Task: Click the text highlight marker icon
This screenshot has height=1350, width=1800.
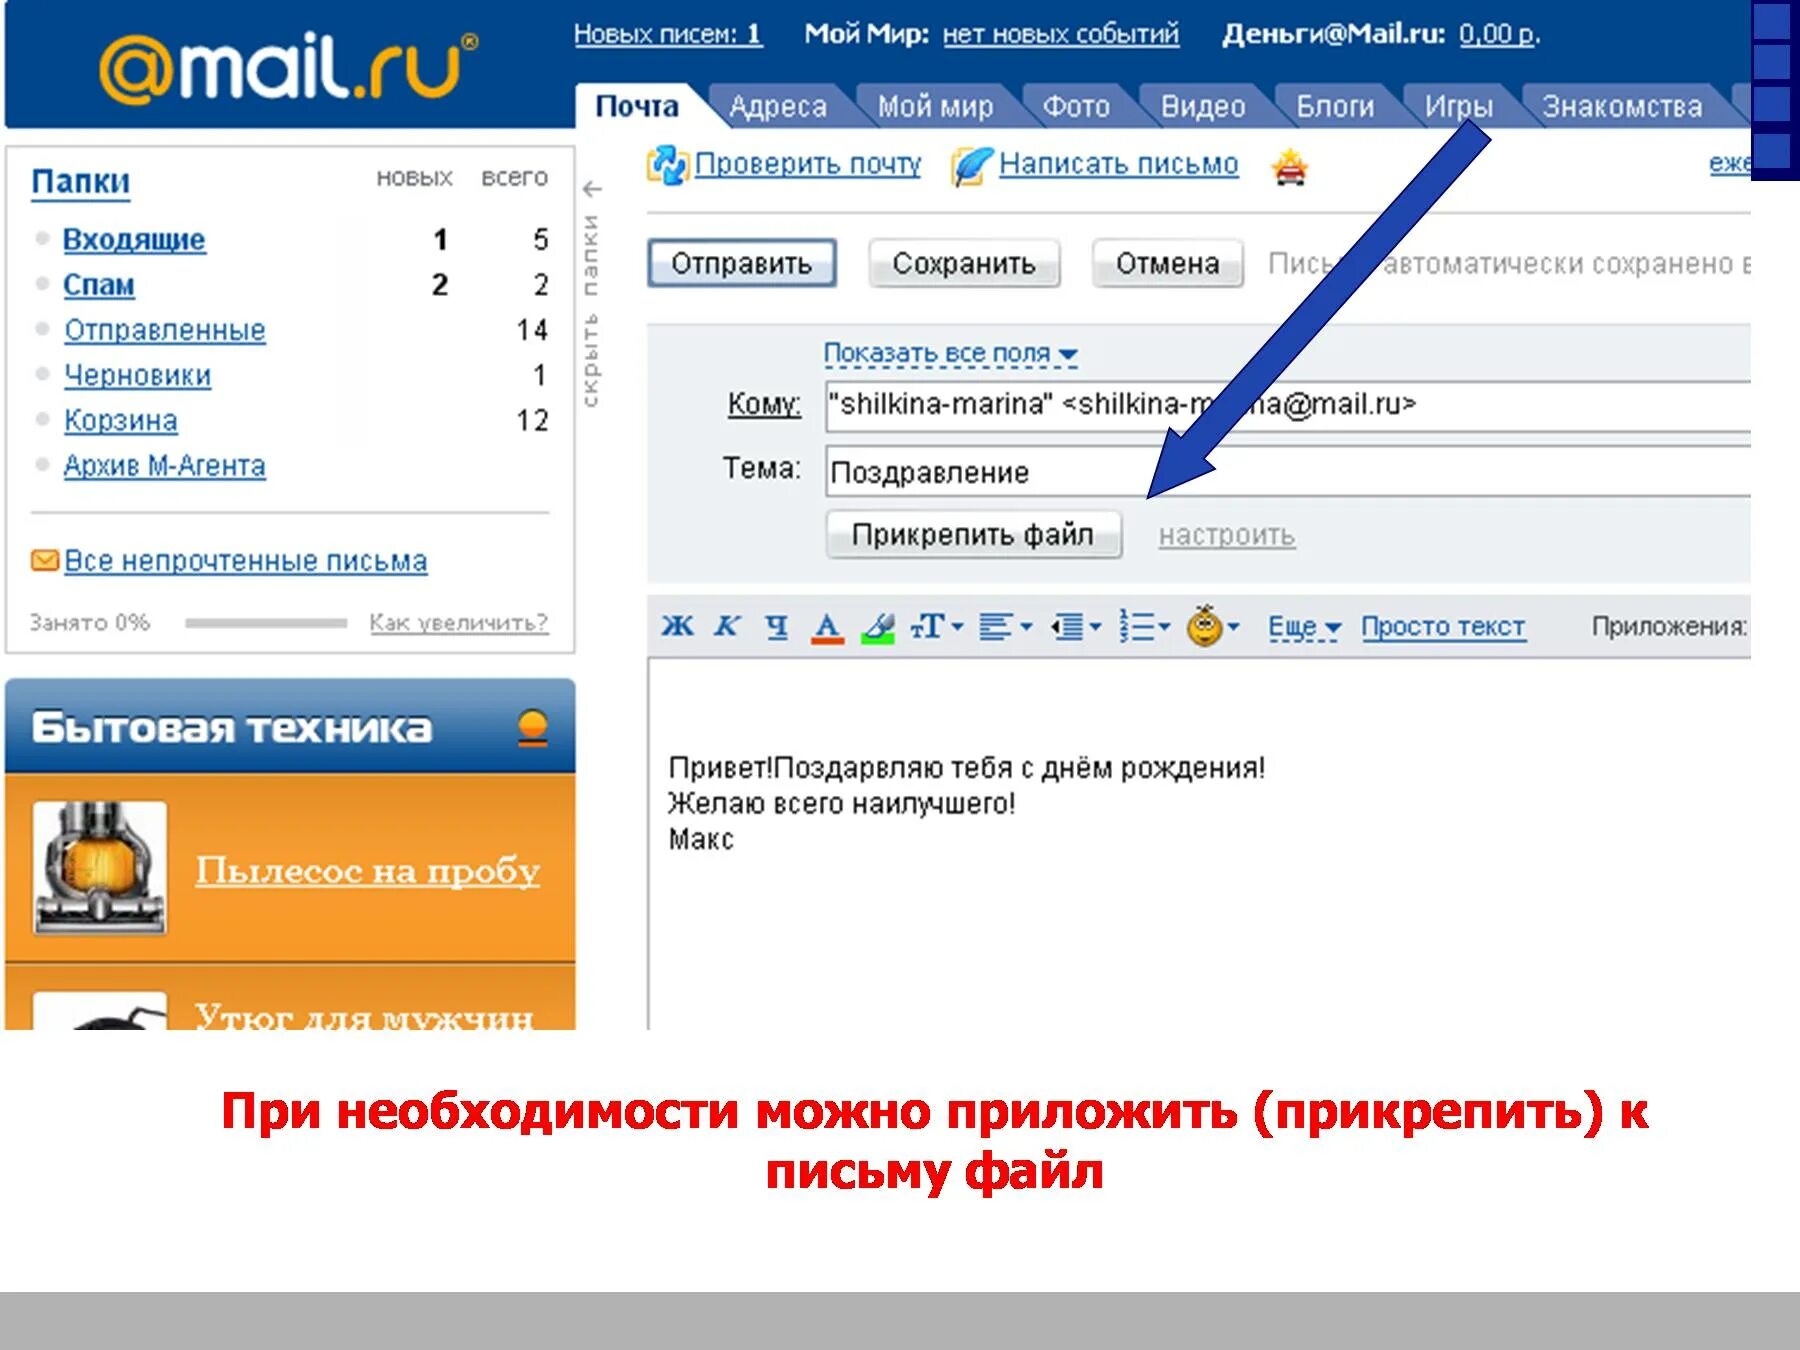Action: (x=878, y=627)
